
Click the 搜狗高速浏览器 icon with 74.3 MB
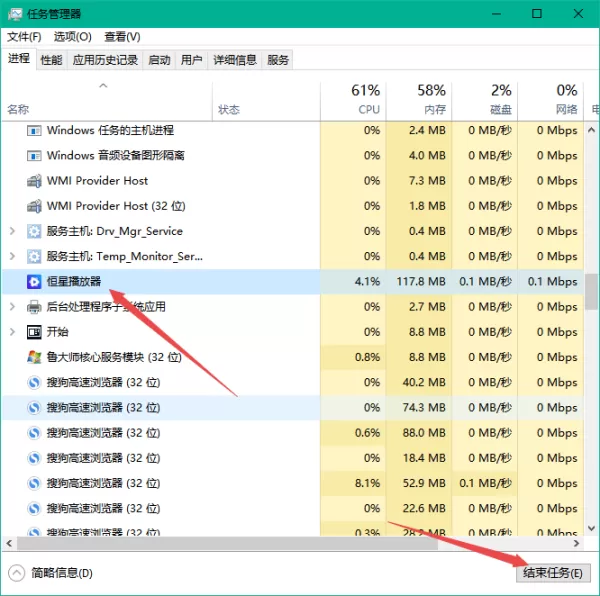[34, 408]
